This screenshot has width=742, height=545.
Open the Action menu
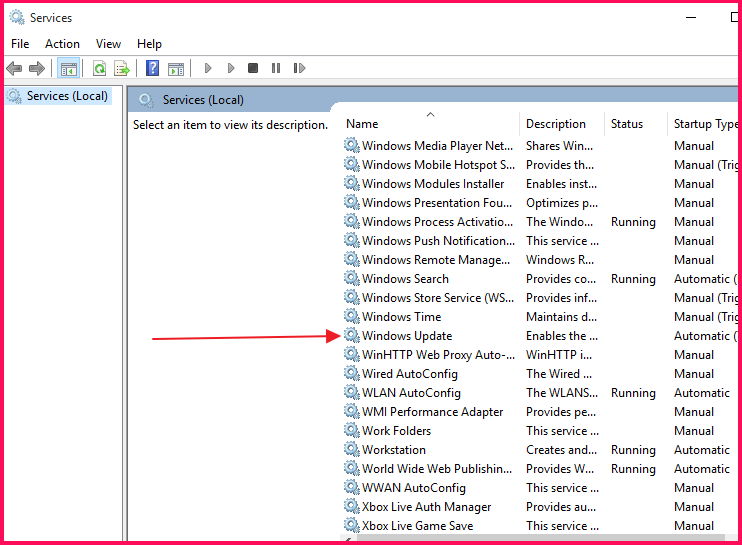click(62, 44)
